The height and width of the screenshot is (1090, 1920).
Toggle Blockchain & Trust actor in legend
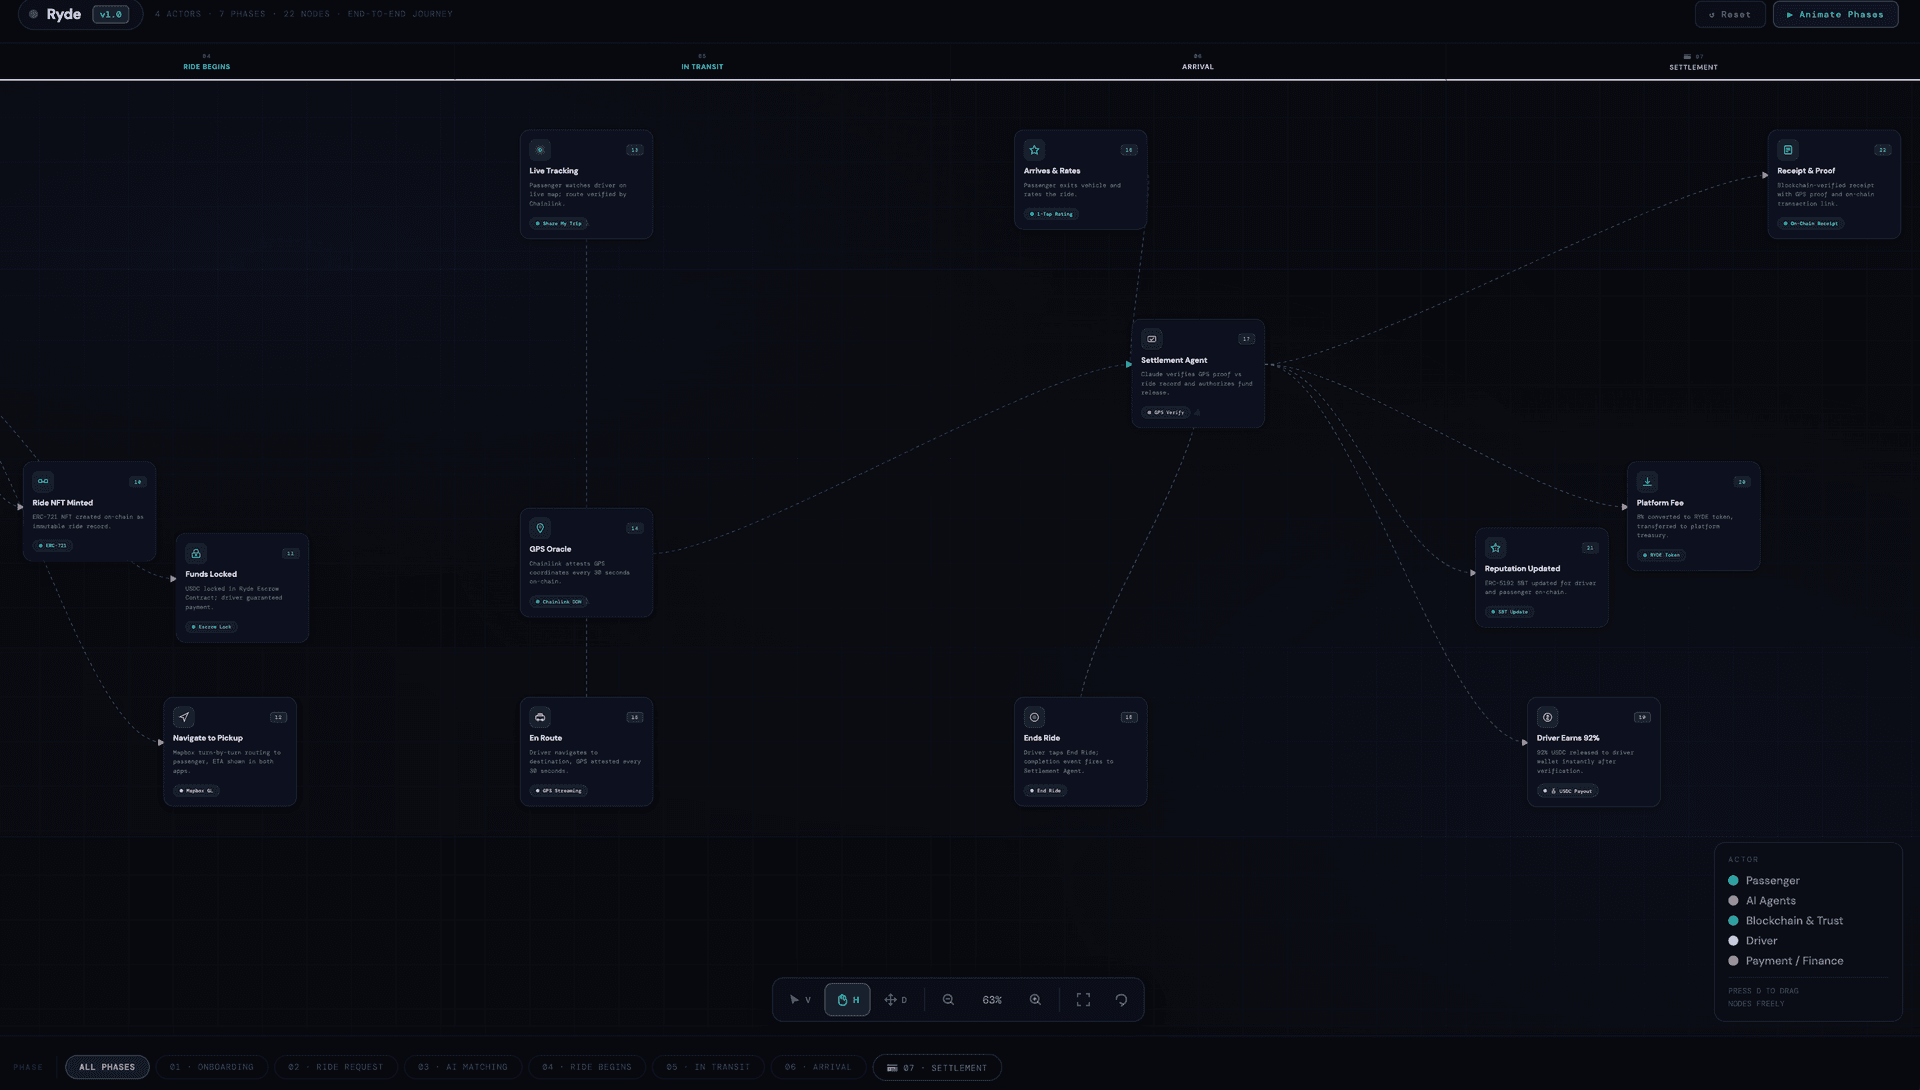1785,920
